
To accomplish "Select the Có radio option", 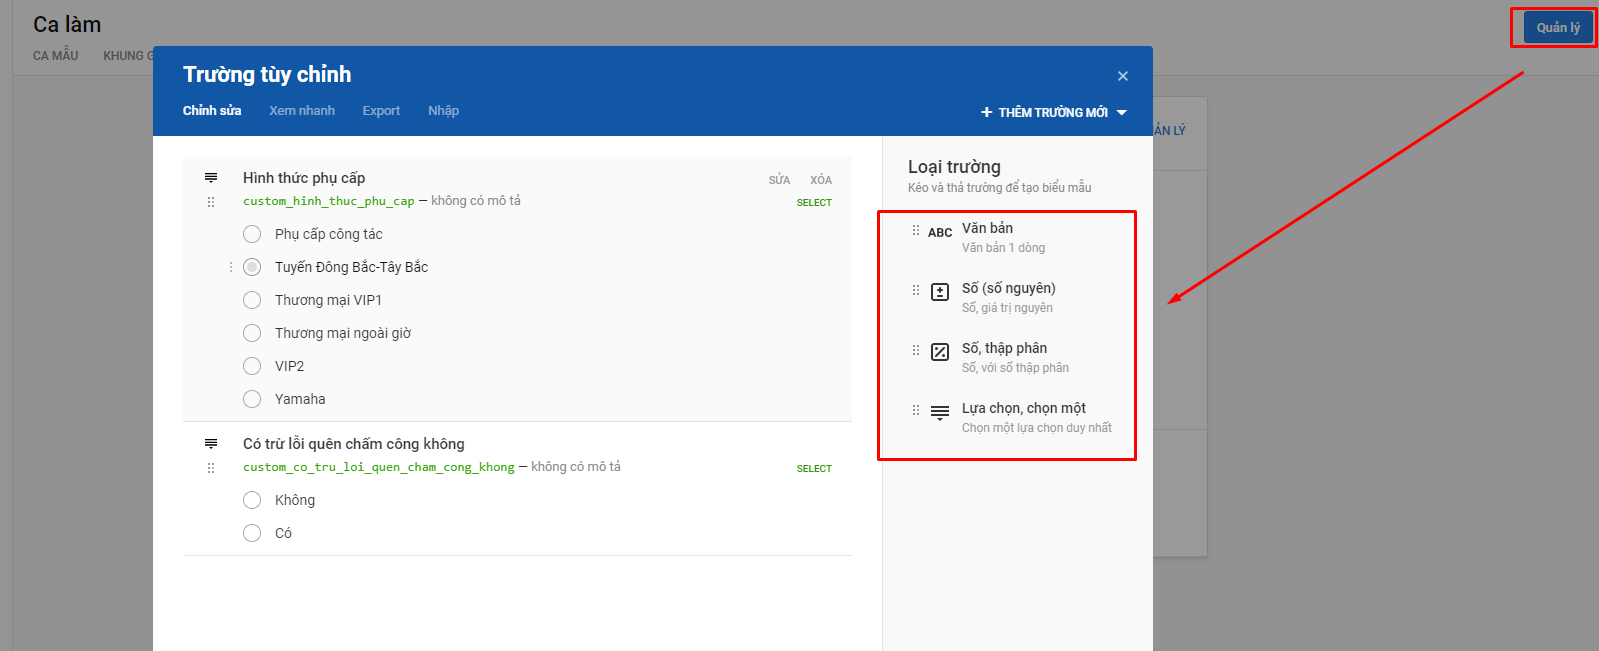I will (252, 533).
